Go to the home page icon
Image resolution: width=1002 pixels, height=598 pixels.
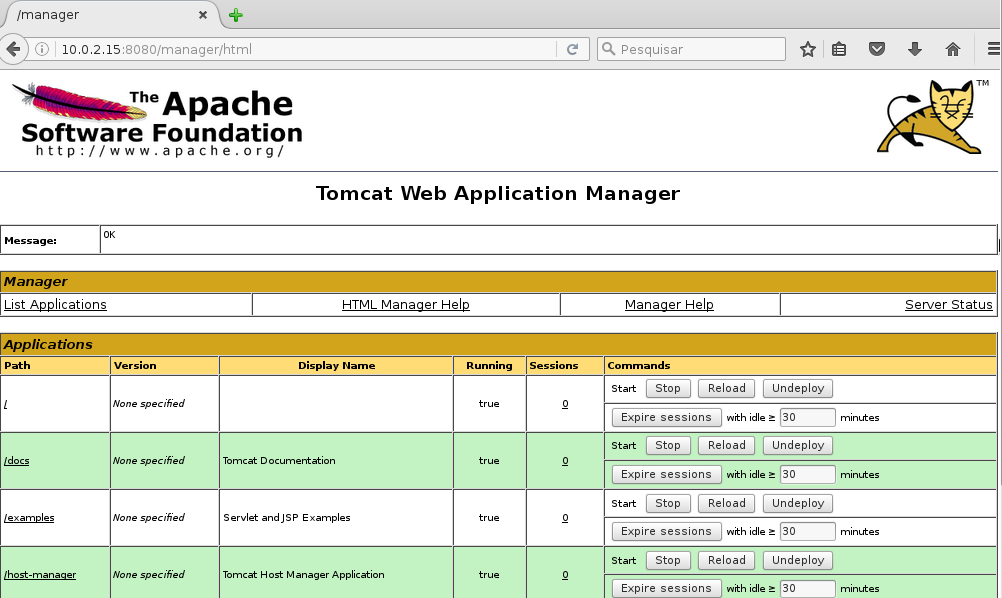coord(953,49)
